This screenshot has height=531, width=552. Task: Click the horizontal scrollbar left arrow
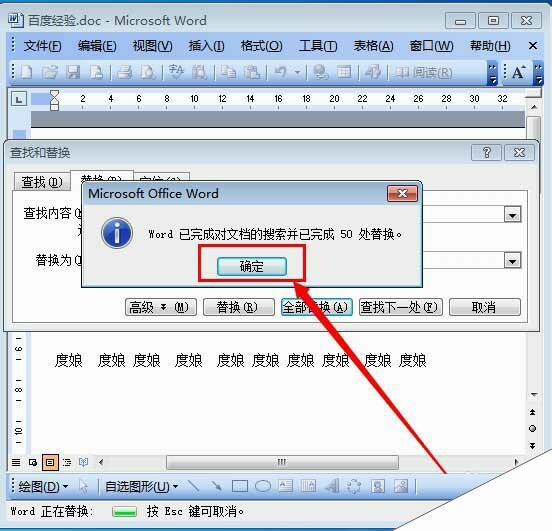coord(101,462)
